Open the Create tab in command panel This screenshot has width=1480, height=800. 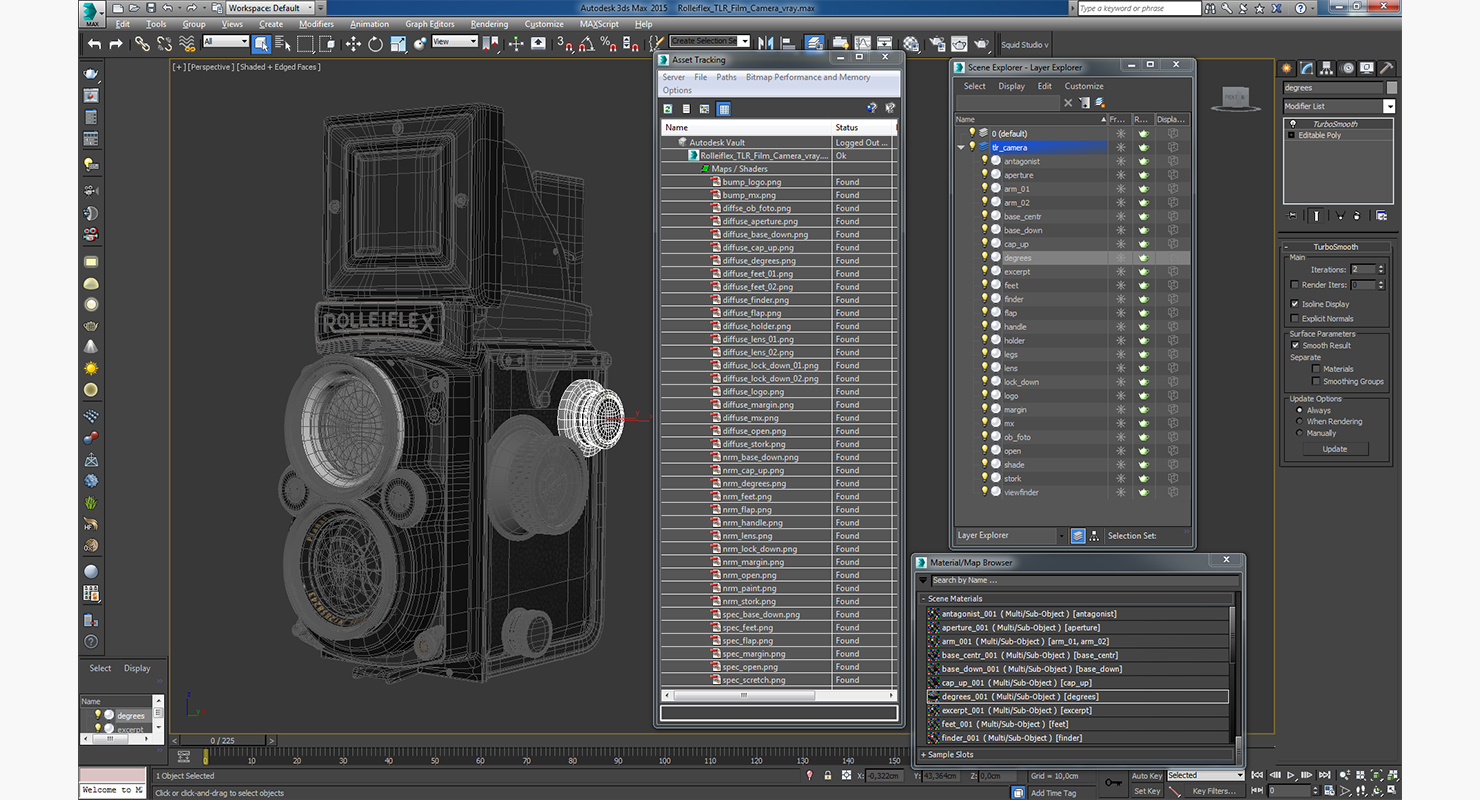pos(1289,68)
